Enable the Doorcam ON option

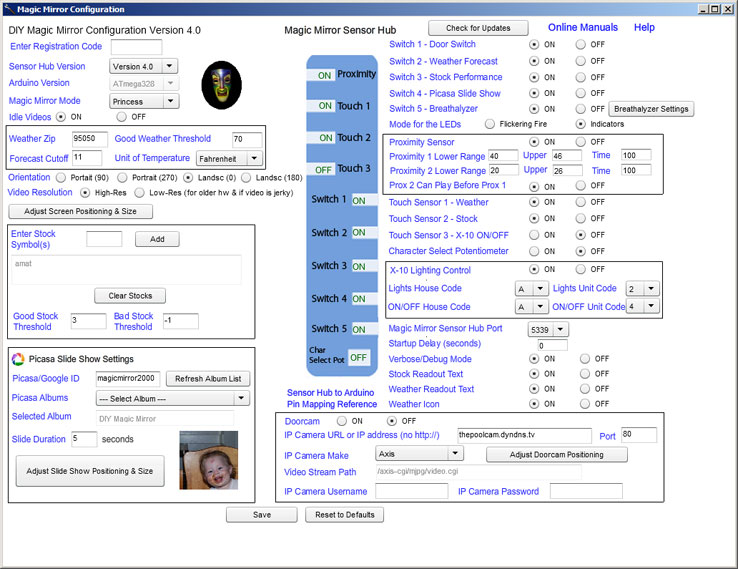[x=342, y=421]
